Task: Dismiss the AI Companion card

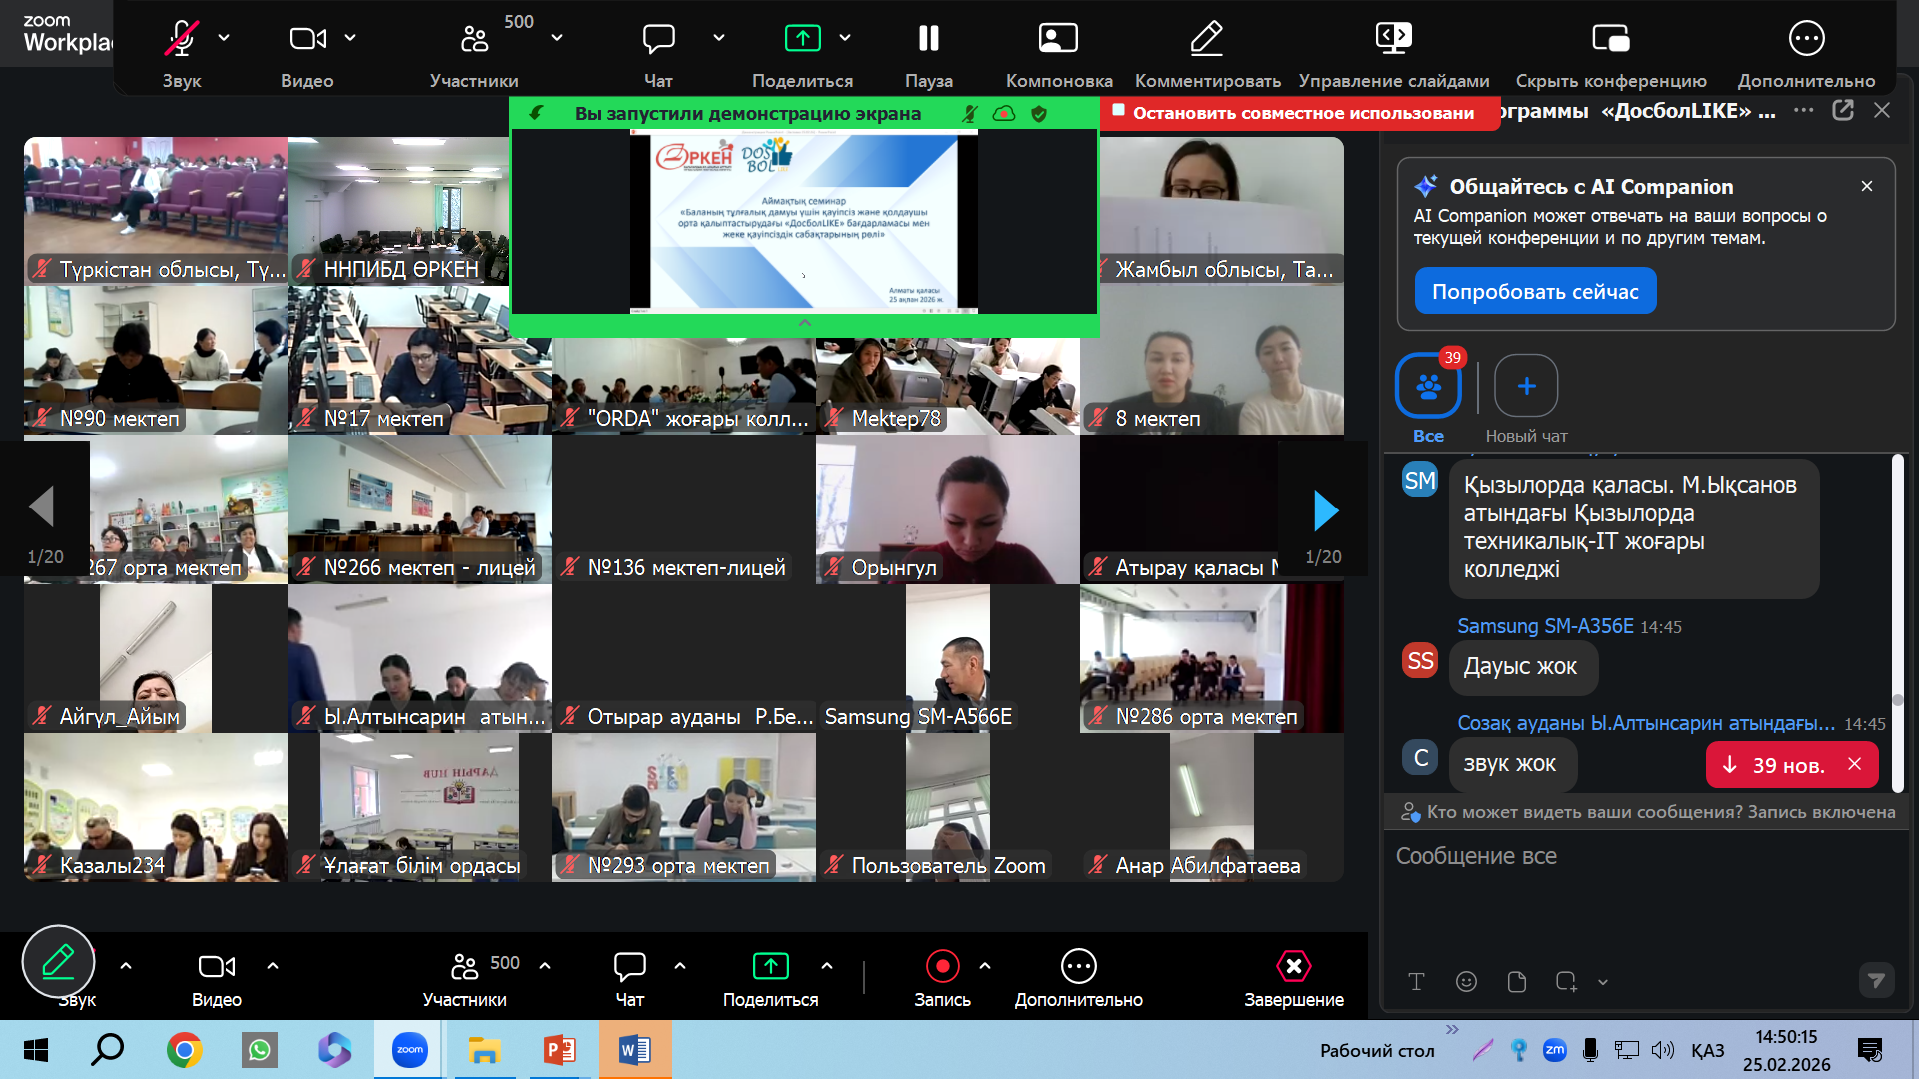Action: click(1866, 186)
